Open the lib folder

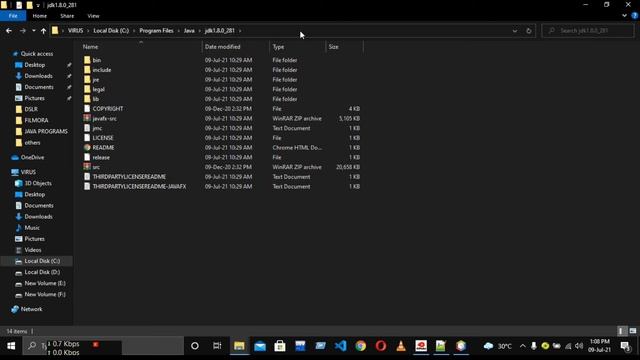96,99
